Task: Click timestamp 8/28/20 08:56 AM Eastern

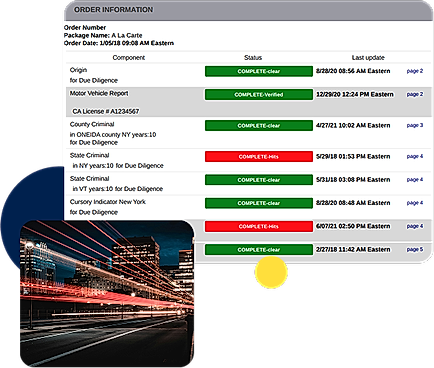Action: pos(353,71)
